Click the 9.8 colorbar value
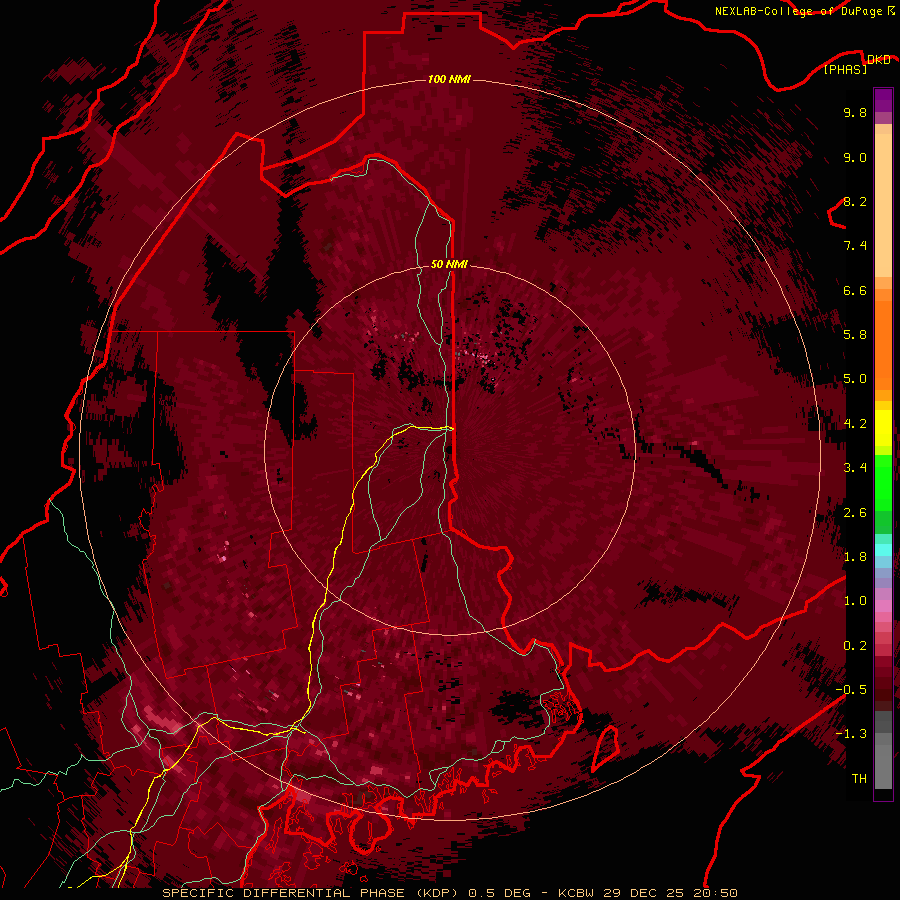 coord(855,112)
